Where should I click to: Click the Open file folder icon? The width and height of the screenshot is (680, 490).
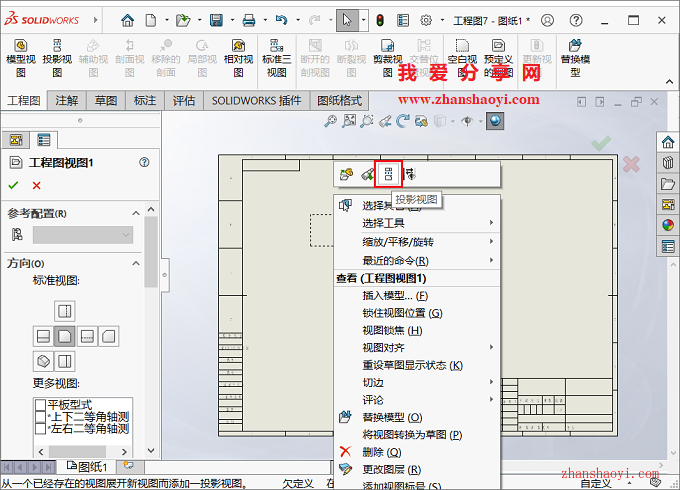click(183, 20)
